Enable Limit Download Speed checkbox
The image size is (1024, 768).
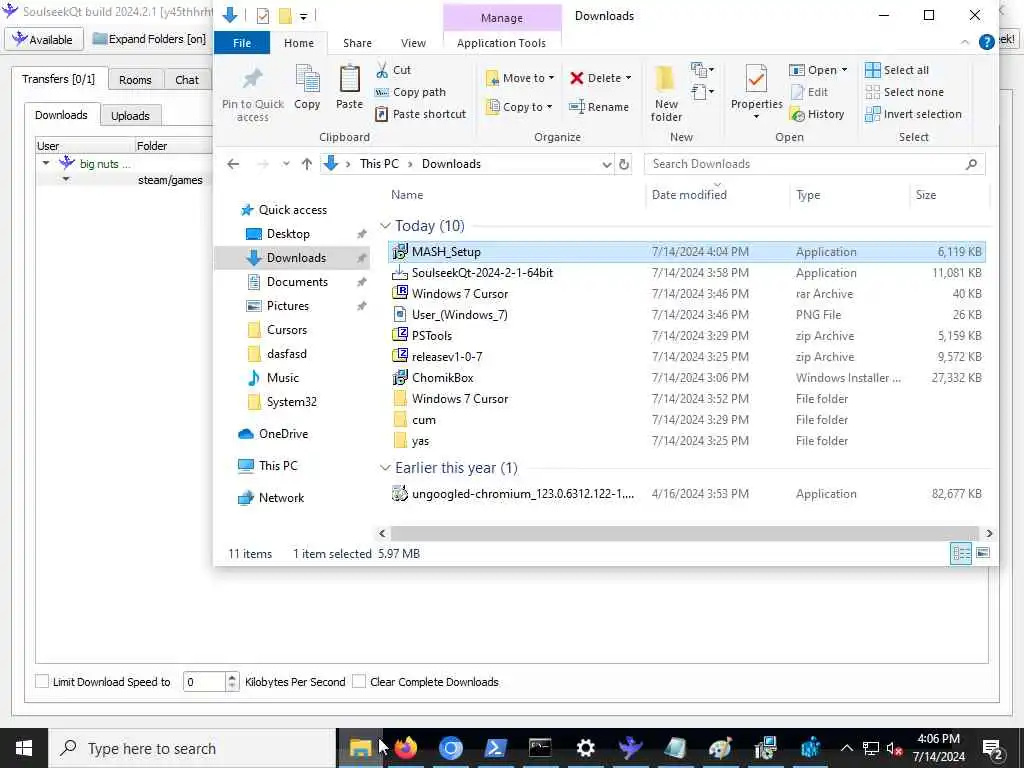(x=42, y=681)
